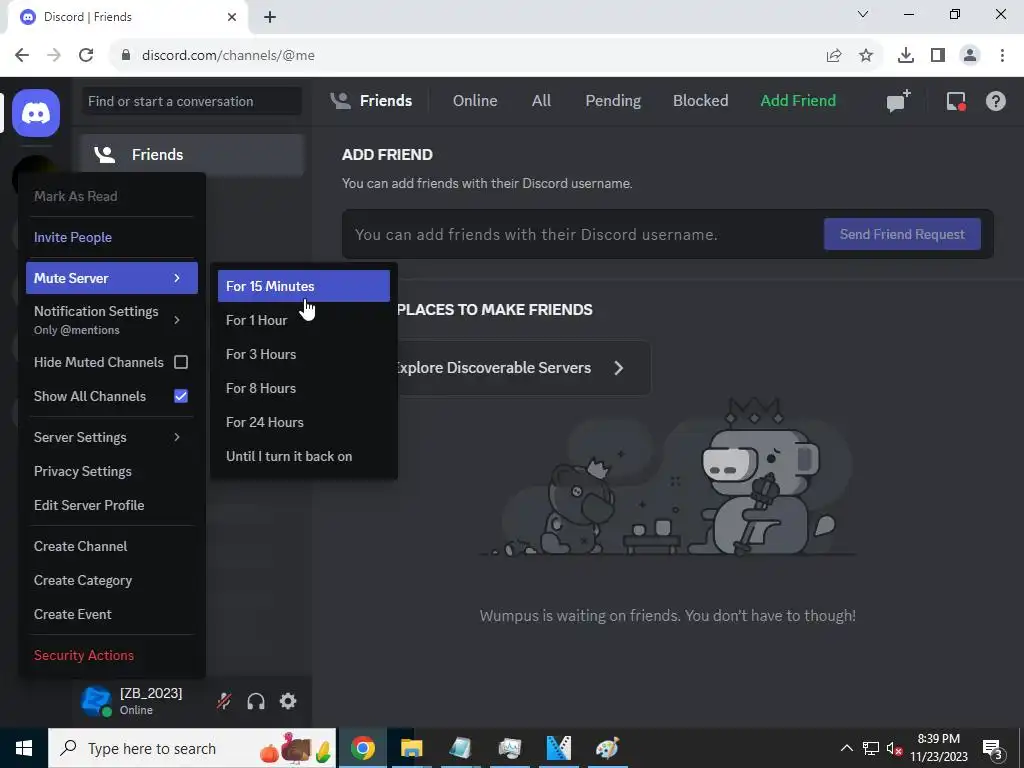Mute server For 24 Hours
1024x768 pixels.
point(304,422)
